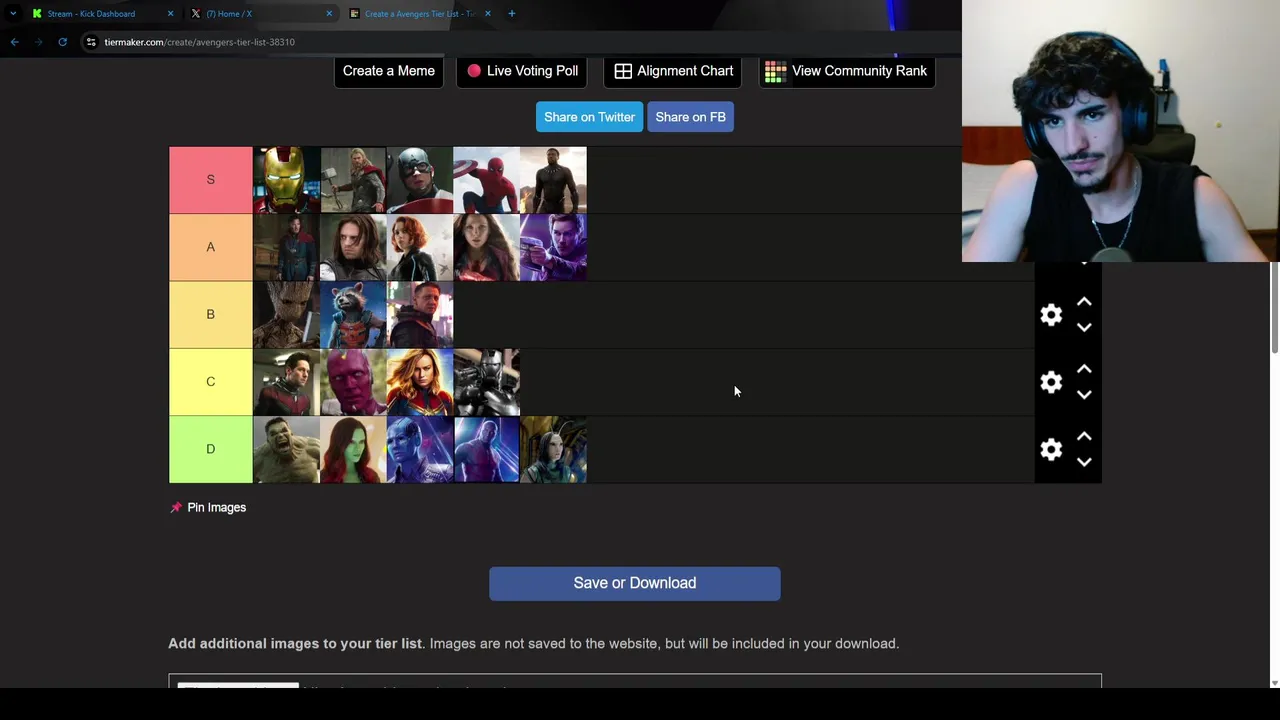Screen dimensions: 1280x720
Task: Select Create a Avengers Tier List tab
Action: point(421,14)
